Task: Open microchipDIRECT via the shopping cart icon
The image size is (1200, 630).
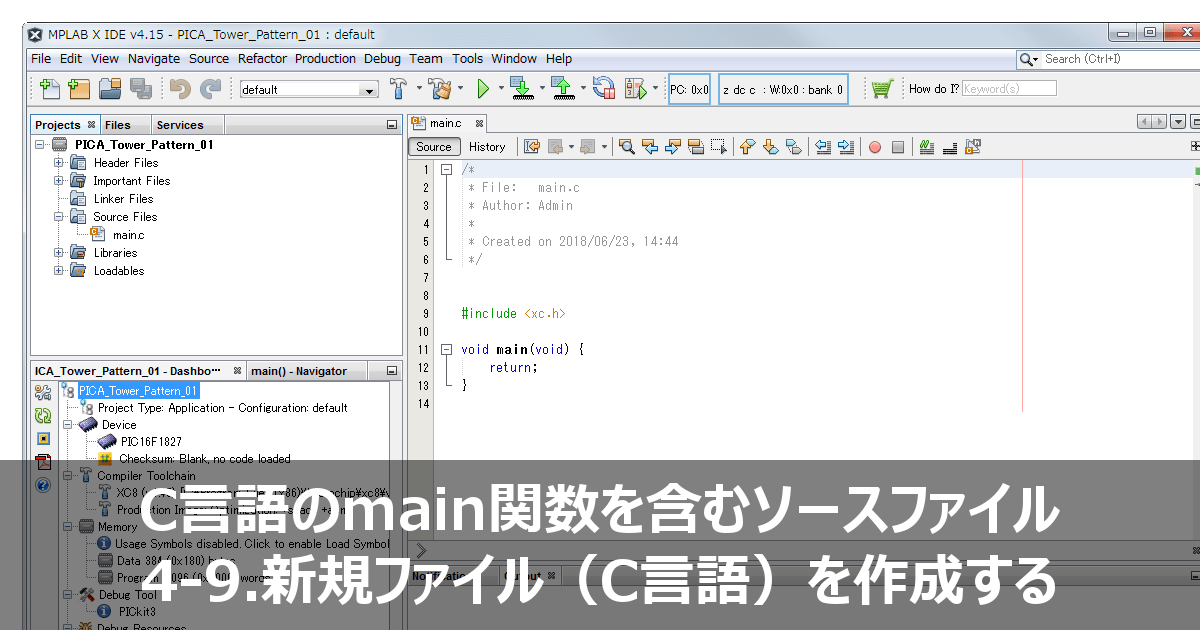Action: (880, 88)
